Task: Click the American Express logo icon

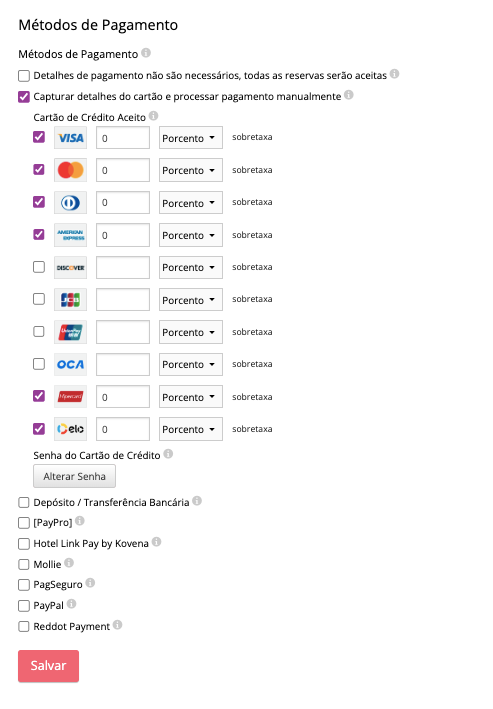Action: click(x=70, y=235)
